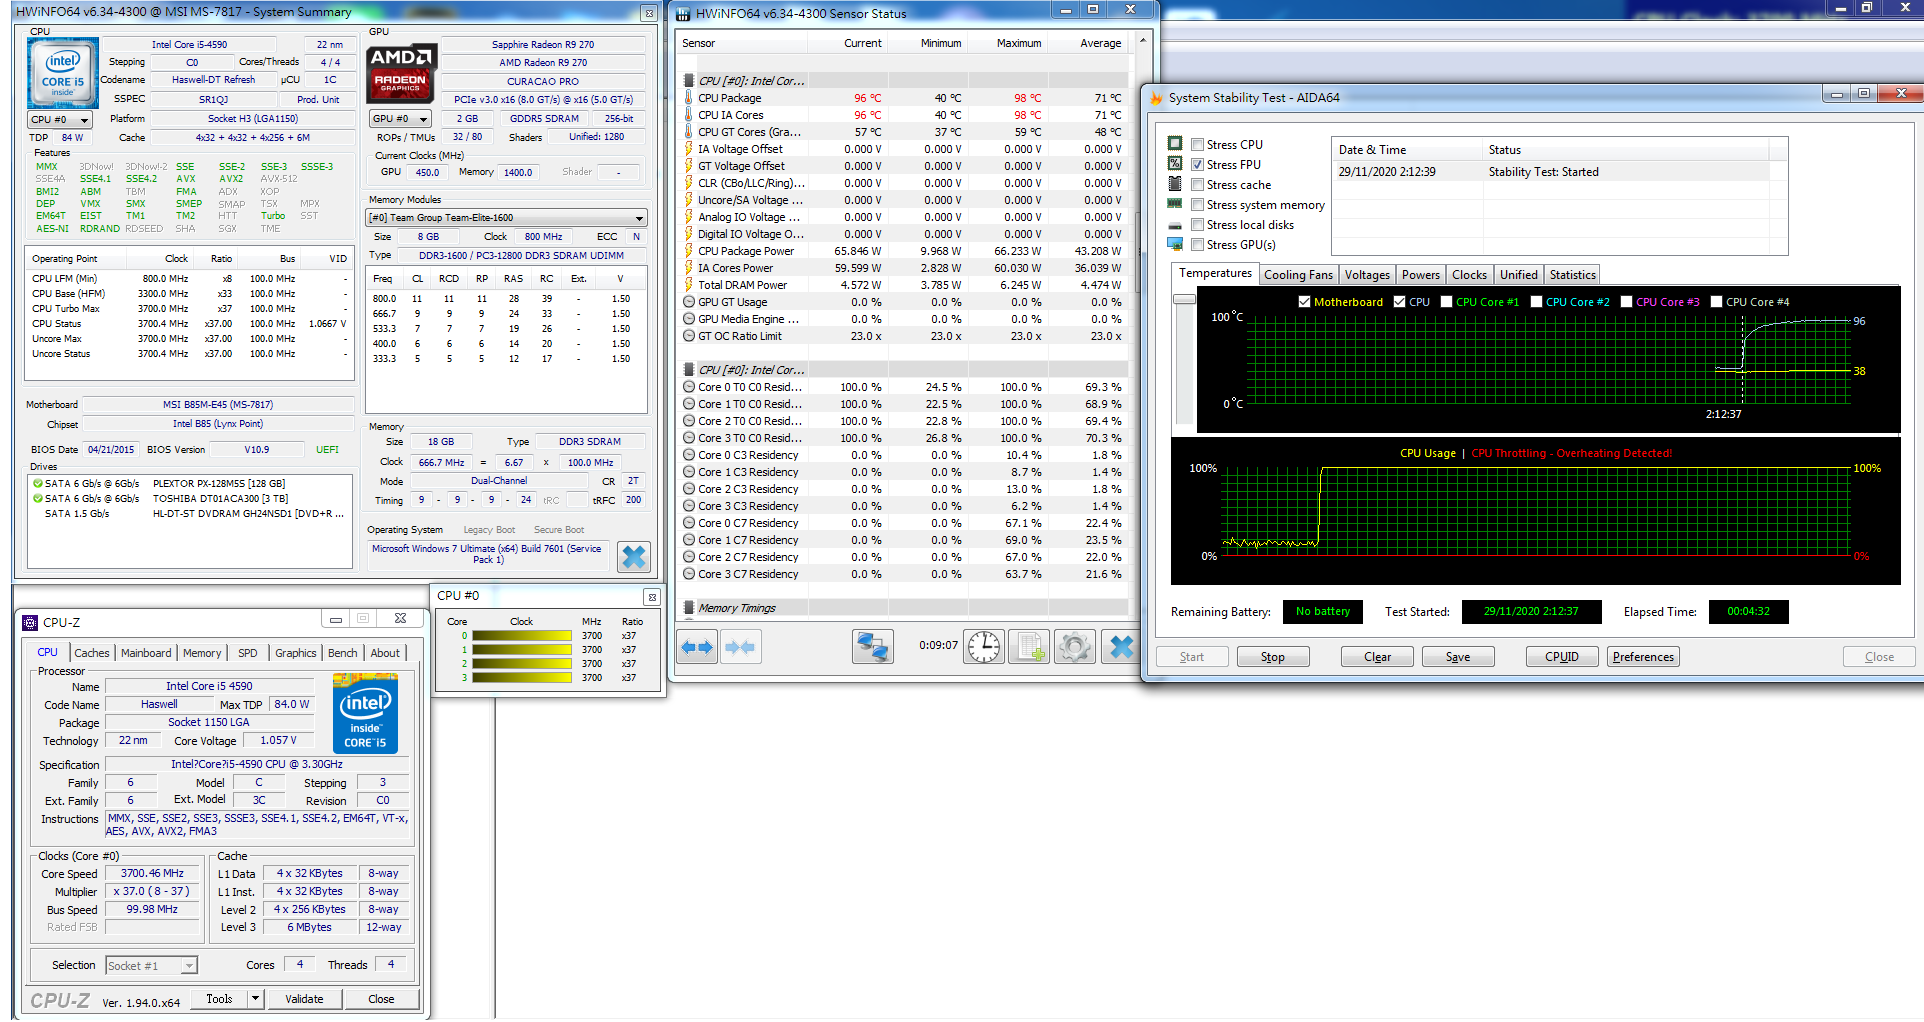
Task: Click the Intel Core i5 logo in System Summary
Action: 63,72
